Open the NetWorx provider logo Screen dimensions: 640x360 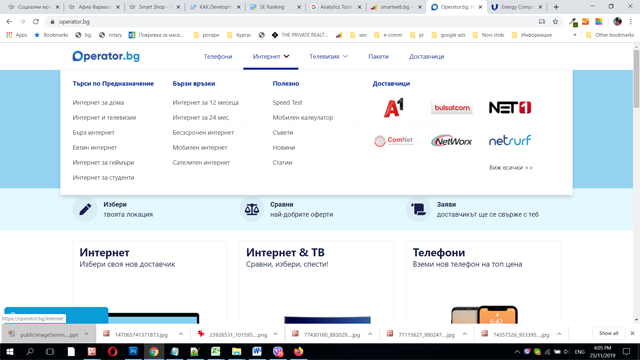click(451, 141)
